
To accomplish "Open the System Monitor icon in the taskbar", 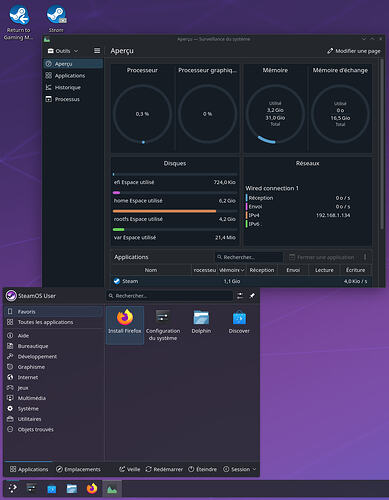I will (112, 489).
